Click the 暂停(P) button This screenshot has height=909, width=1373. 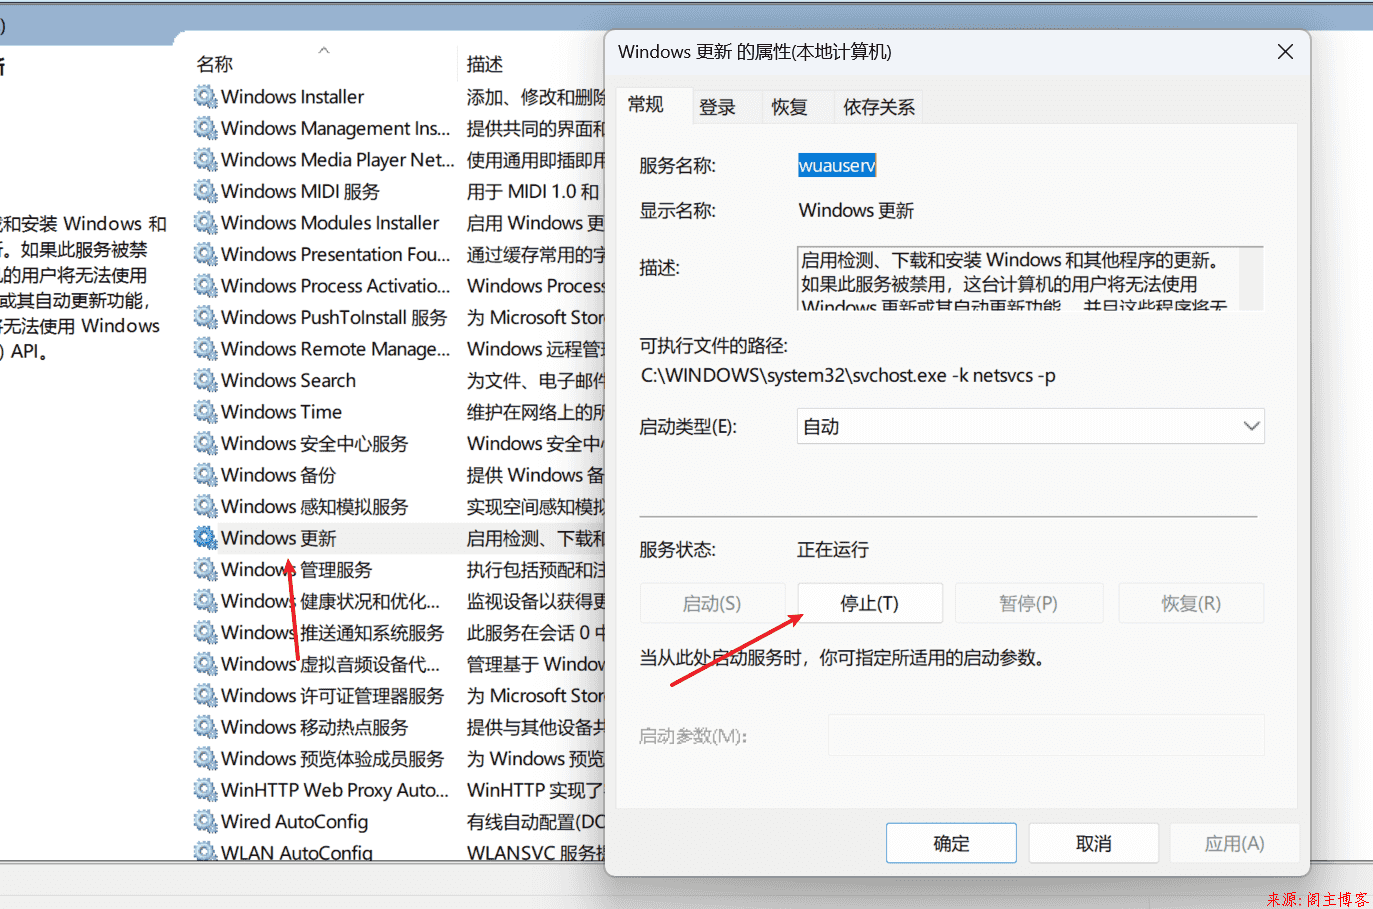click(1028, 603)
